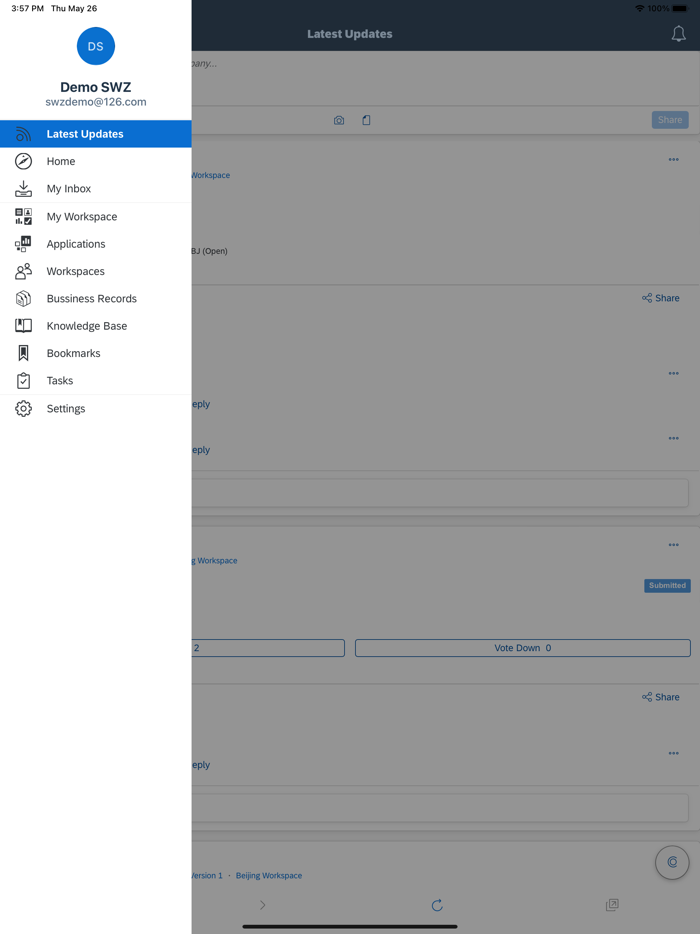
Task: Click the Latest Updates feed icon
Action: click(23, 134)
